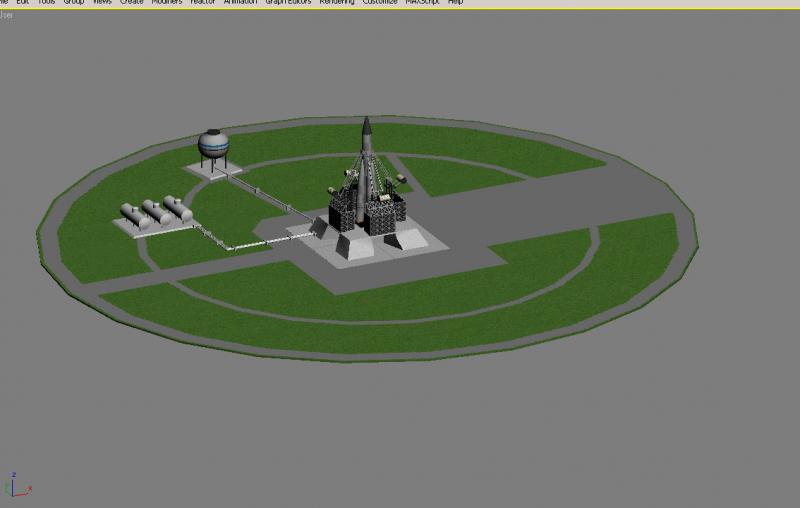This screenshot has width=800, height=508.
Task: Open the Create menu
Action: click(x=132, y=2)
